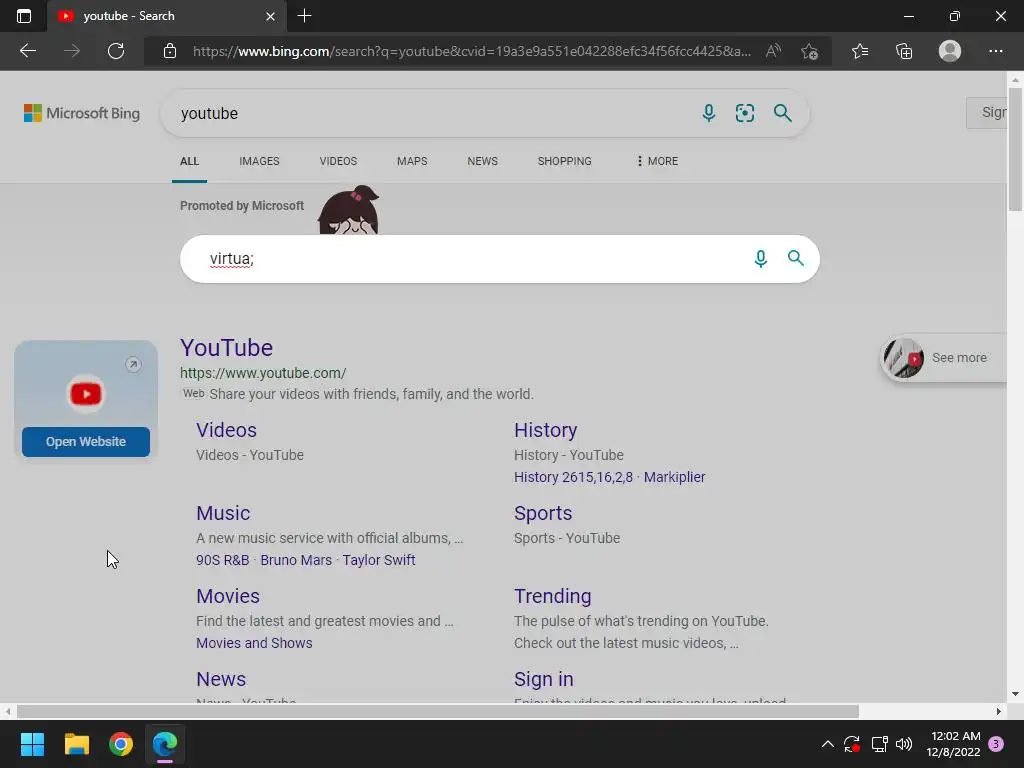Open Edge Settings and more menu
The image size is (1024, 768).
pos(995,51)
